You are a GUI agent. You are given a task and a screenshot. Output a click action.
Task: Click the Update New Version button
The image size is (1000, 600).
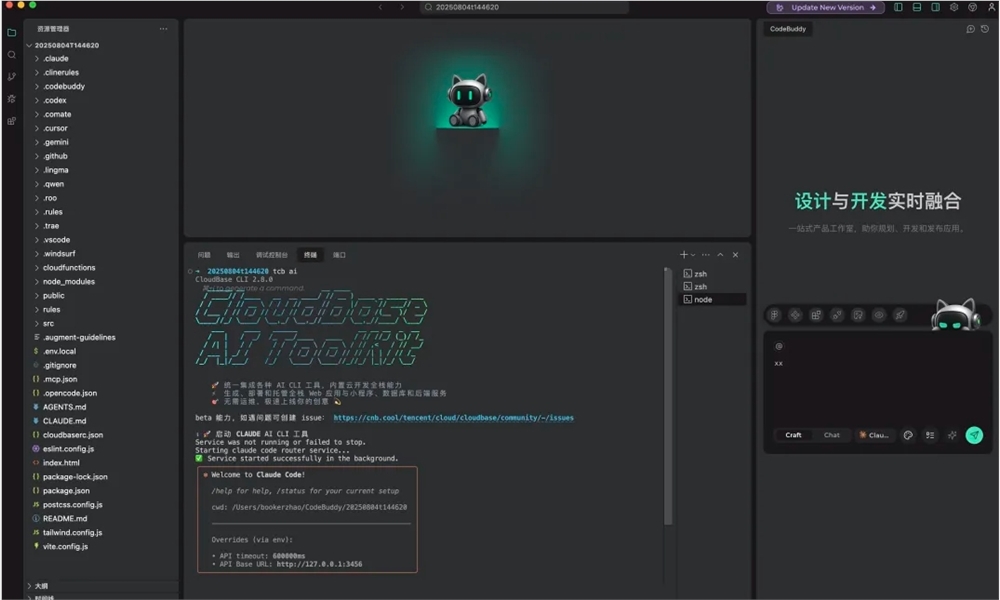pos(823,7)
